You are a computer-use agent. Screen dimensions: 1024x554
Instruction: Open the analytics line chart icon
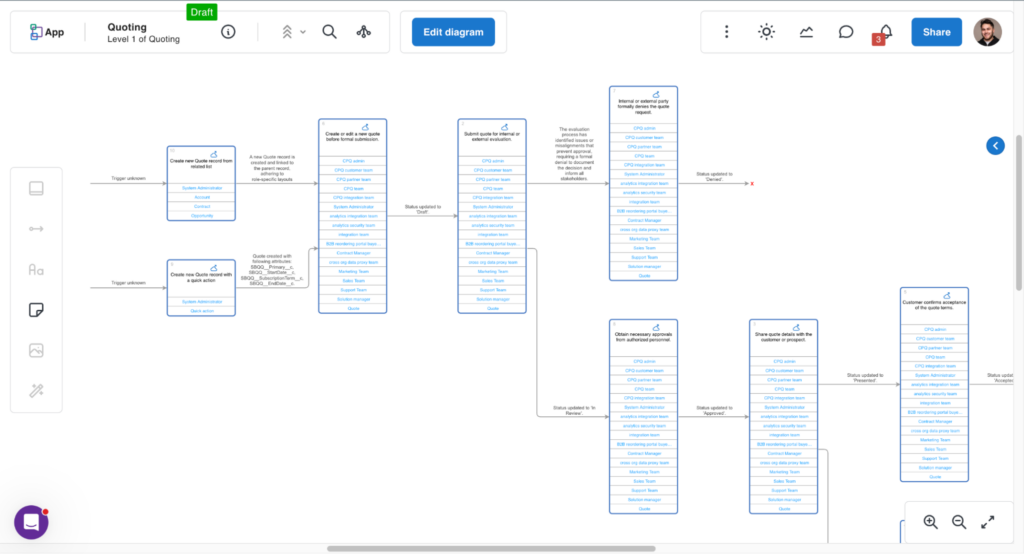click(x=806, y=32)
